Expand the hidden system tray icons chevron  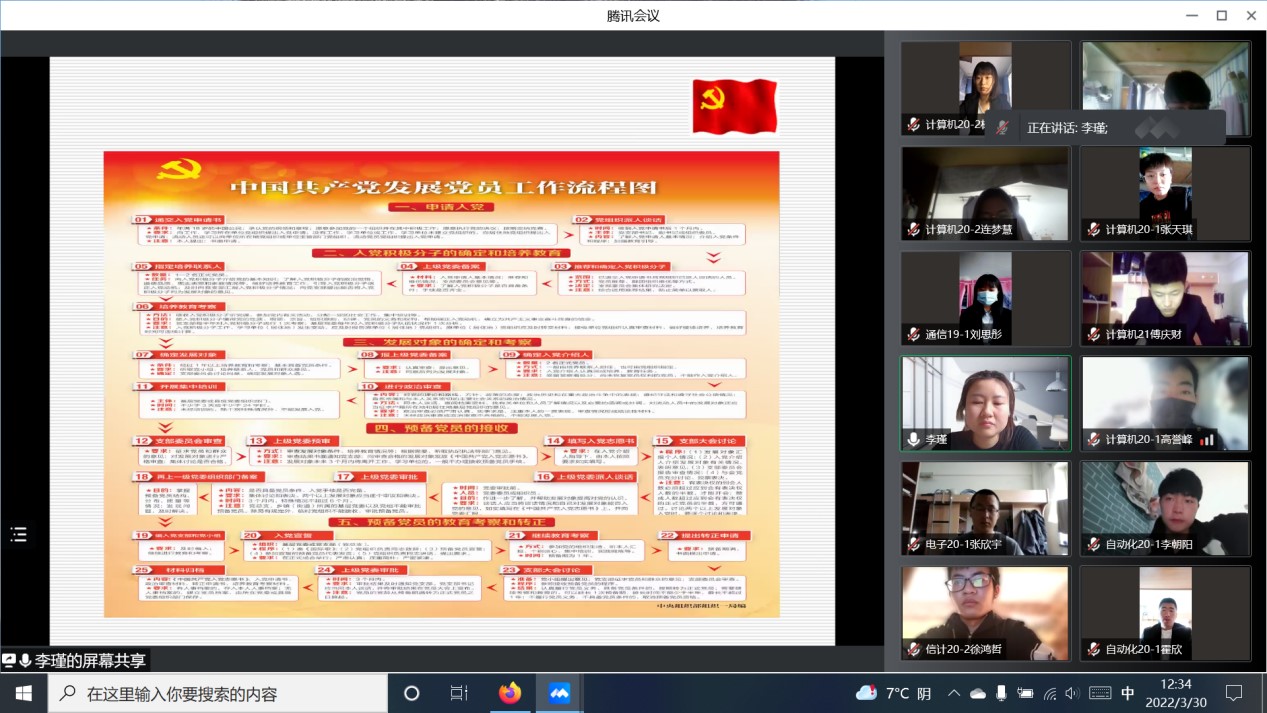pos(954,693)
